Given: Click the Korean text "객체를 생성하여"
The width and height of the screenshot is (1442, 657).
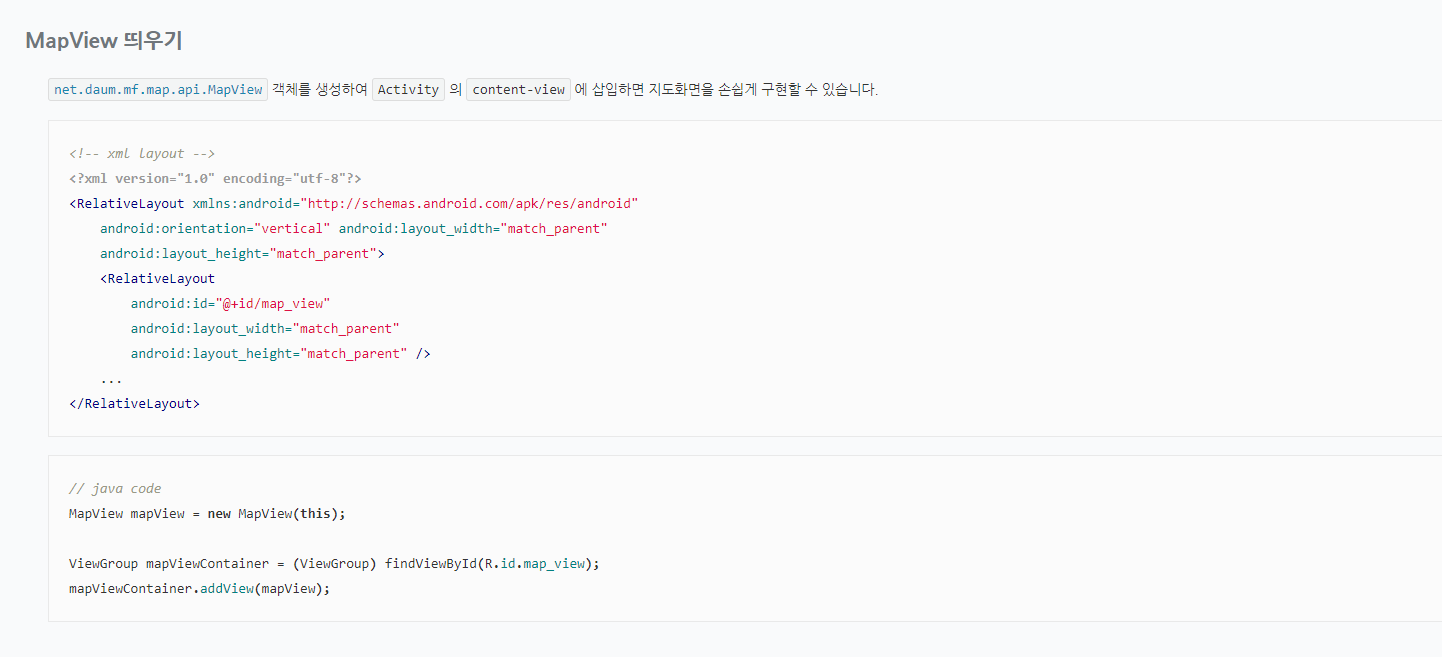Looking at the screenshot, I should pyautogui.click(x=320, y=89).
